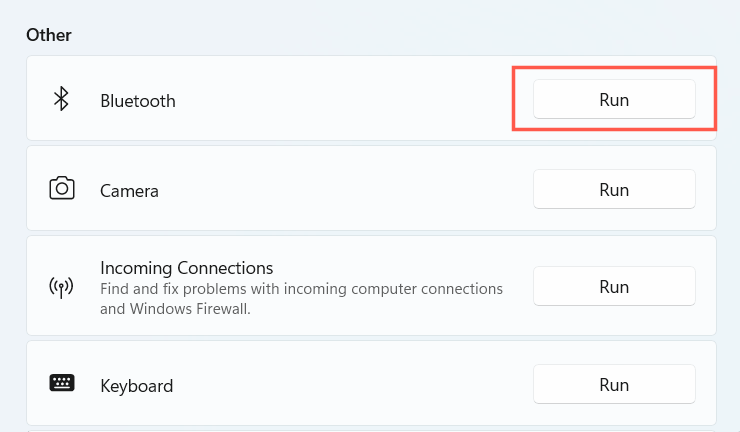Click empty space in the Bluetooth card
The image size is (740, 432).
350,99
